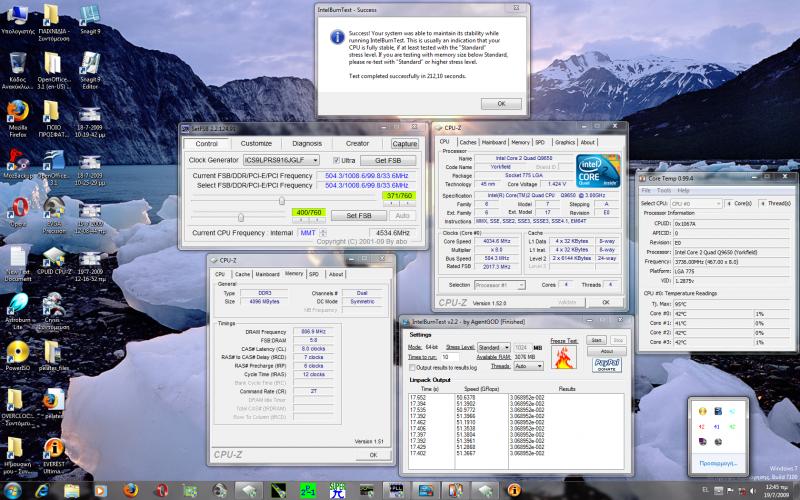This screenshot has height=500, width=800.
Task: Click the volume icon in the system tray
Action: 753,491
